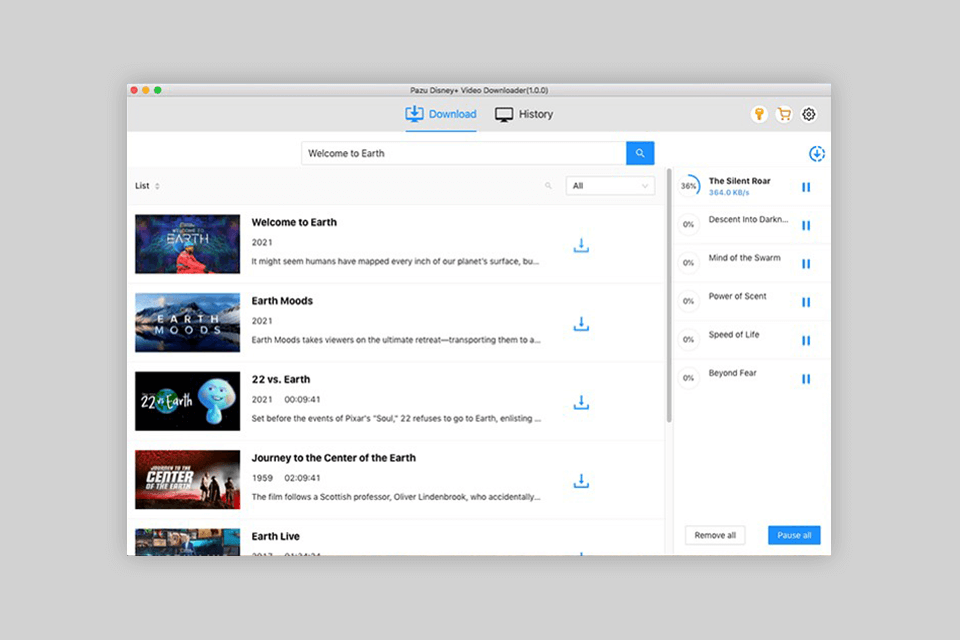Switch to the Download tab
The height and width of the screenshot is (640, 960).
click(x=441, y=114)
